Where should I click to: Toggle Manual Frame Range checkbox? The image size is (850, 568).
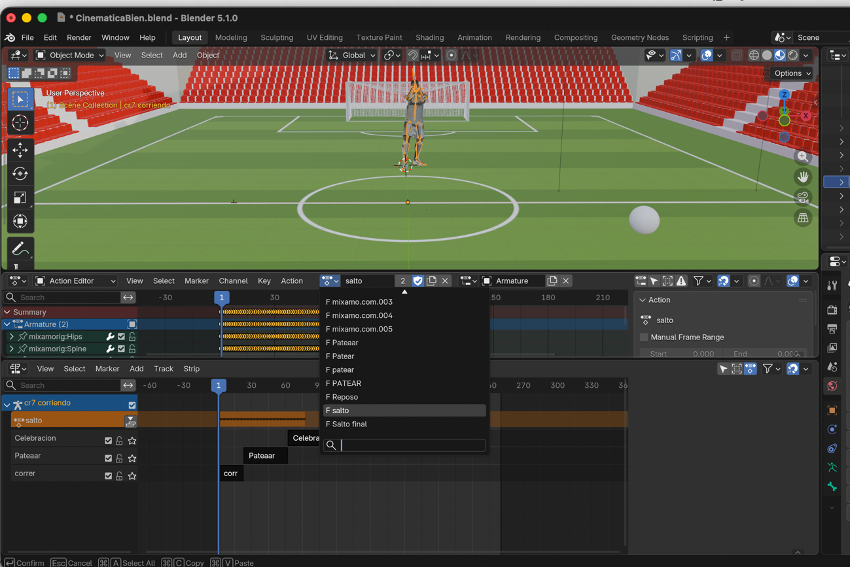(x=644, y=337)
